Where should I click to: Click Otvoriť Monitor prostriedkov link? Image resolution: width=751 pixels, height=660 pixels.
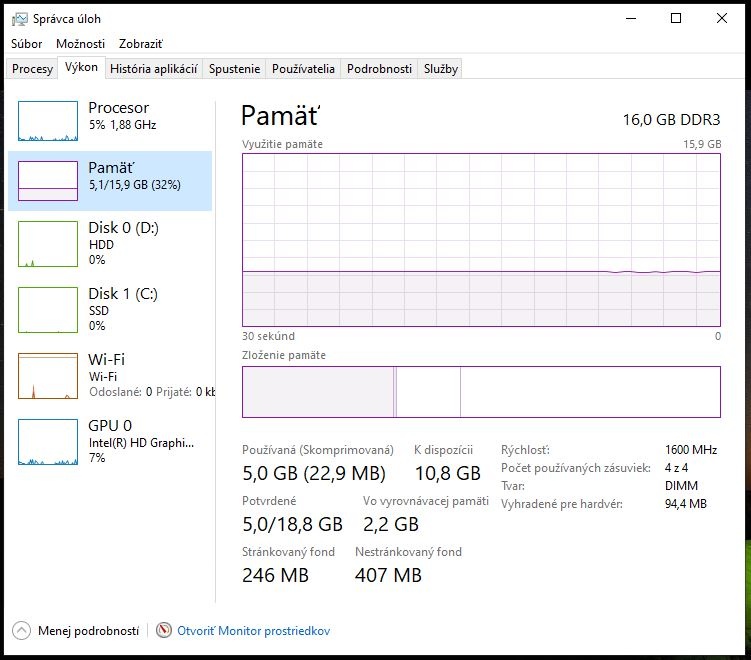pyautogui.click(x=253, y=631)
